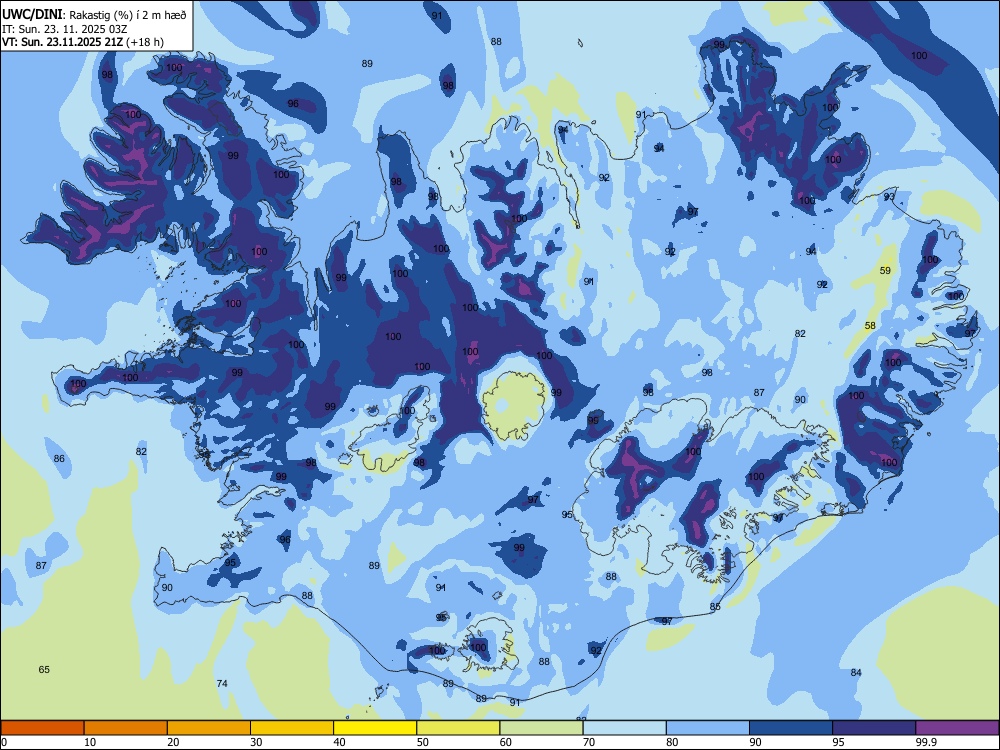Click the 'UWC/DINI' title text
The width and height of the screenshot is (1000, 750).
tap(32, 15)
